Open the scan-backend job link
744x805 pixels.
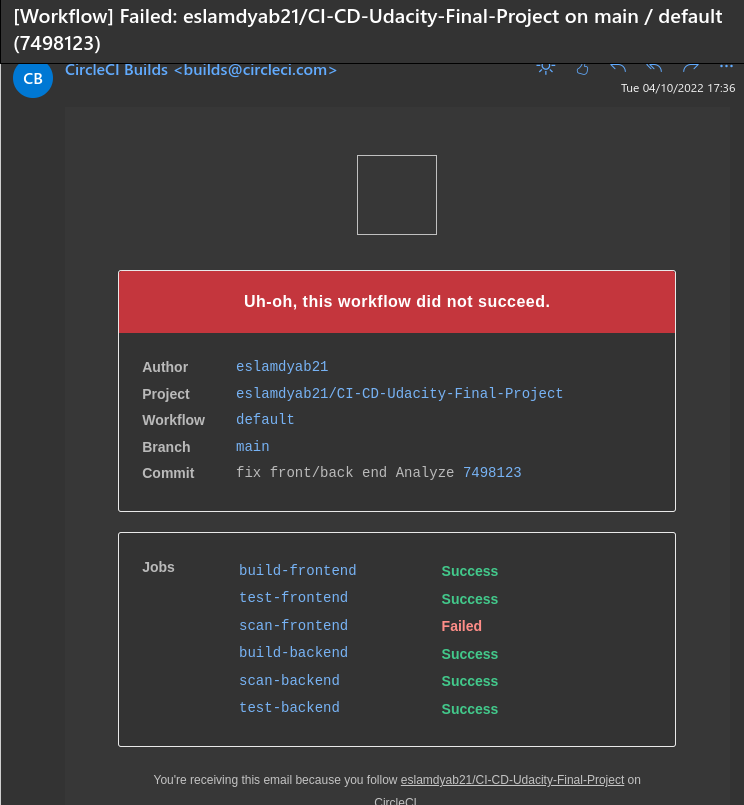(x=290, y=680)
